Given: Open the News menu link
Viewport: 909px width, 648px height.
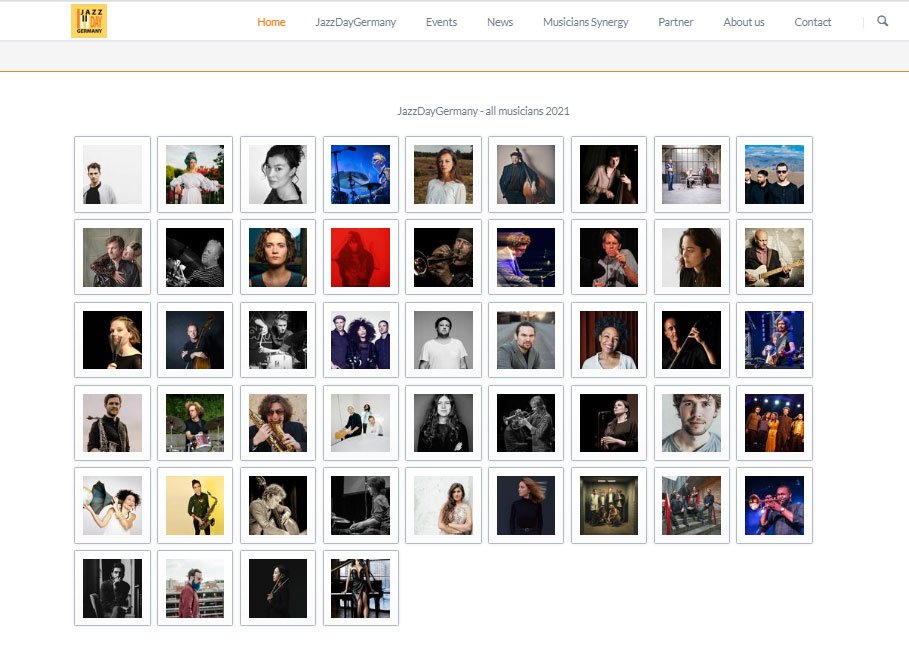Looking at the screenshot, I should (500, 22).
